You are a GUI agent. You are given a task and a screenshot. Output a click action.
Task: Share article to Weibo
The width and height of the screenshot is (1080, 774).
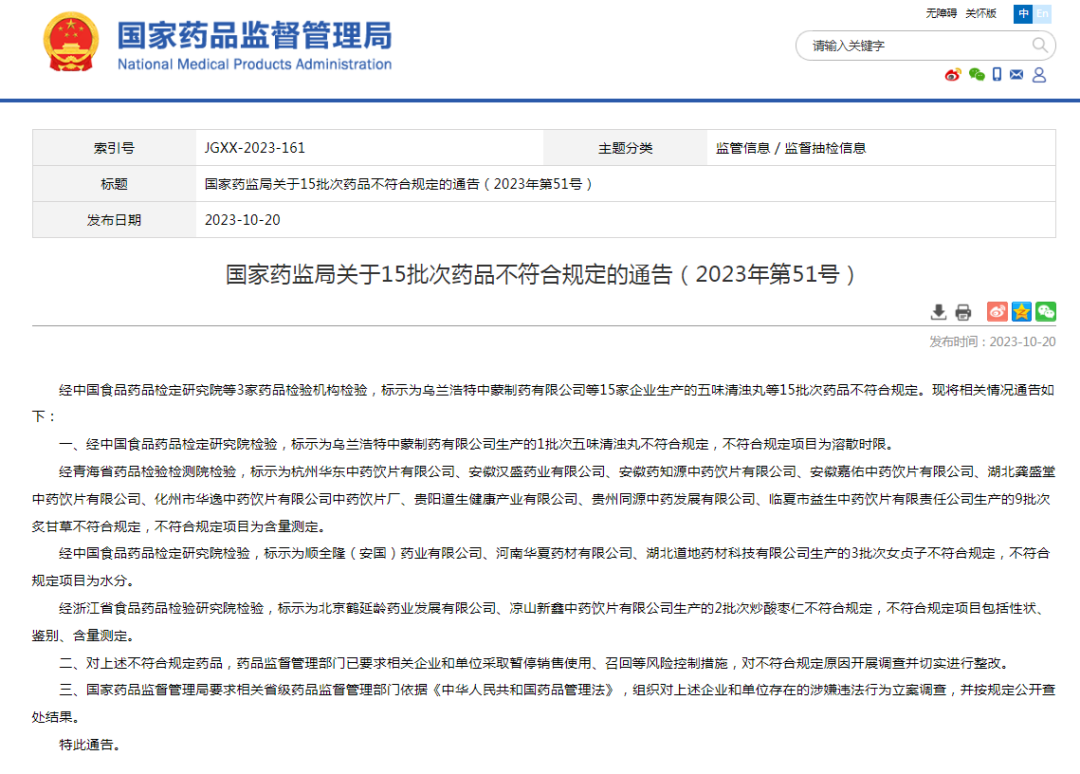(x=997, y=311)
